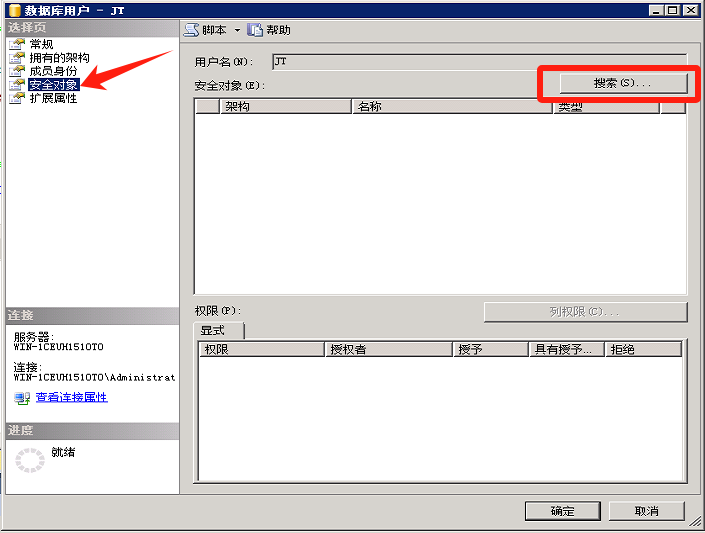
Task: Click the server name WIN-1CEUH151OTO text
Action: [58, 347]
